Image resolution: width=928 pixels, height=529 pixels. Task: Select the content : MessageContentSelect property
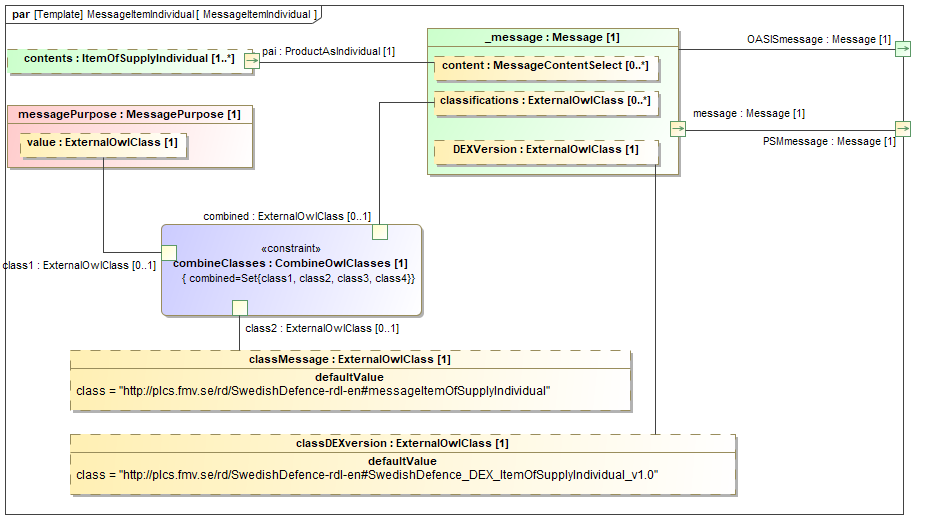pyautogui.click(x=545, y=66)
